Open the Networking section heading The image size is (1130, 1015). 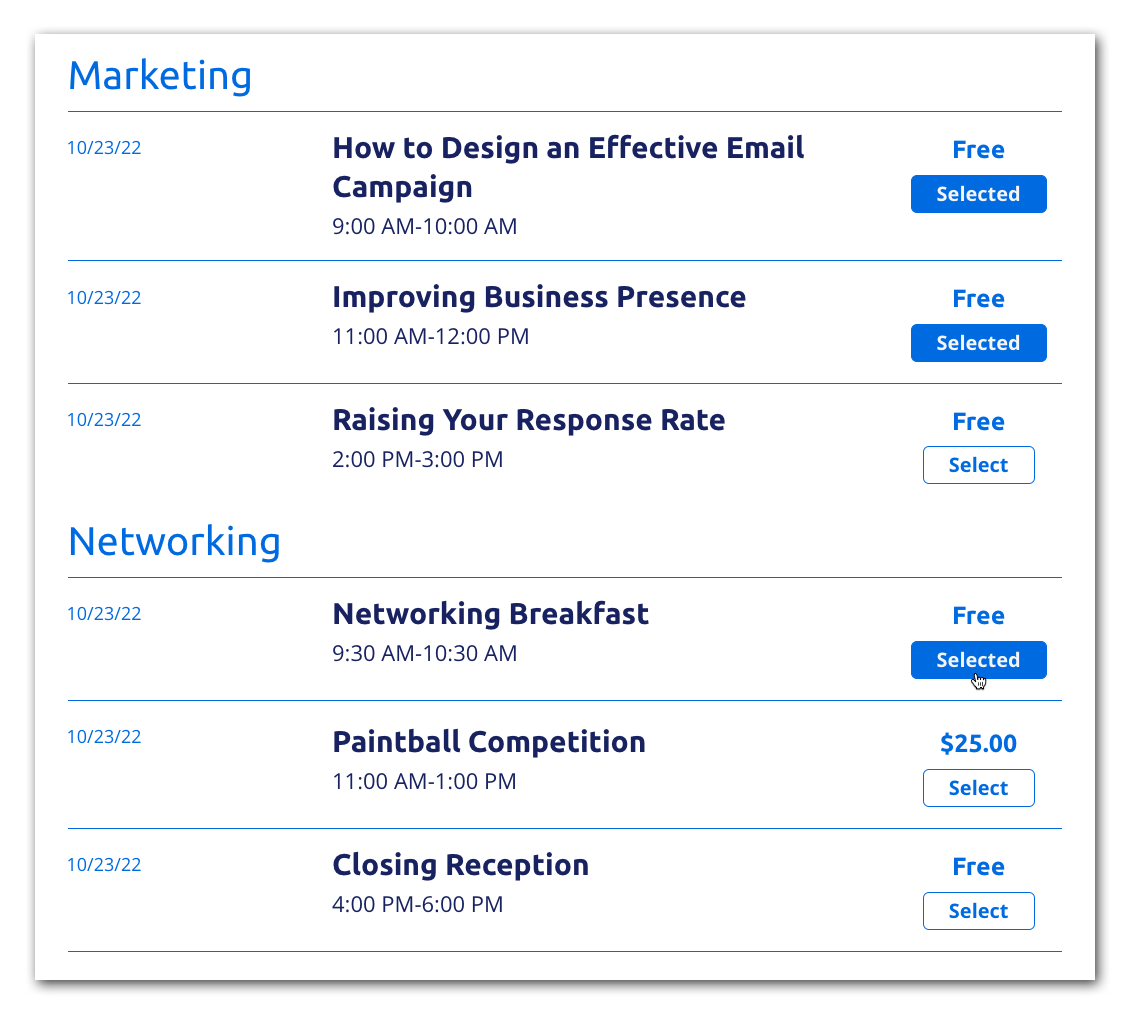(x=174, y=541)
